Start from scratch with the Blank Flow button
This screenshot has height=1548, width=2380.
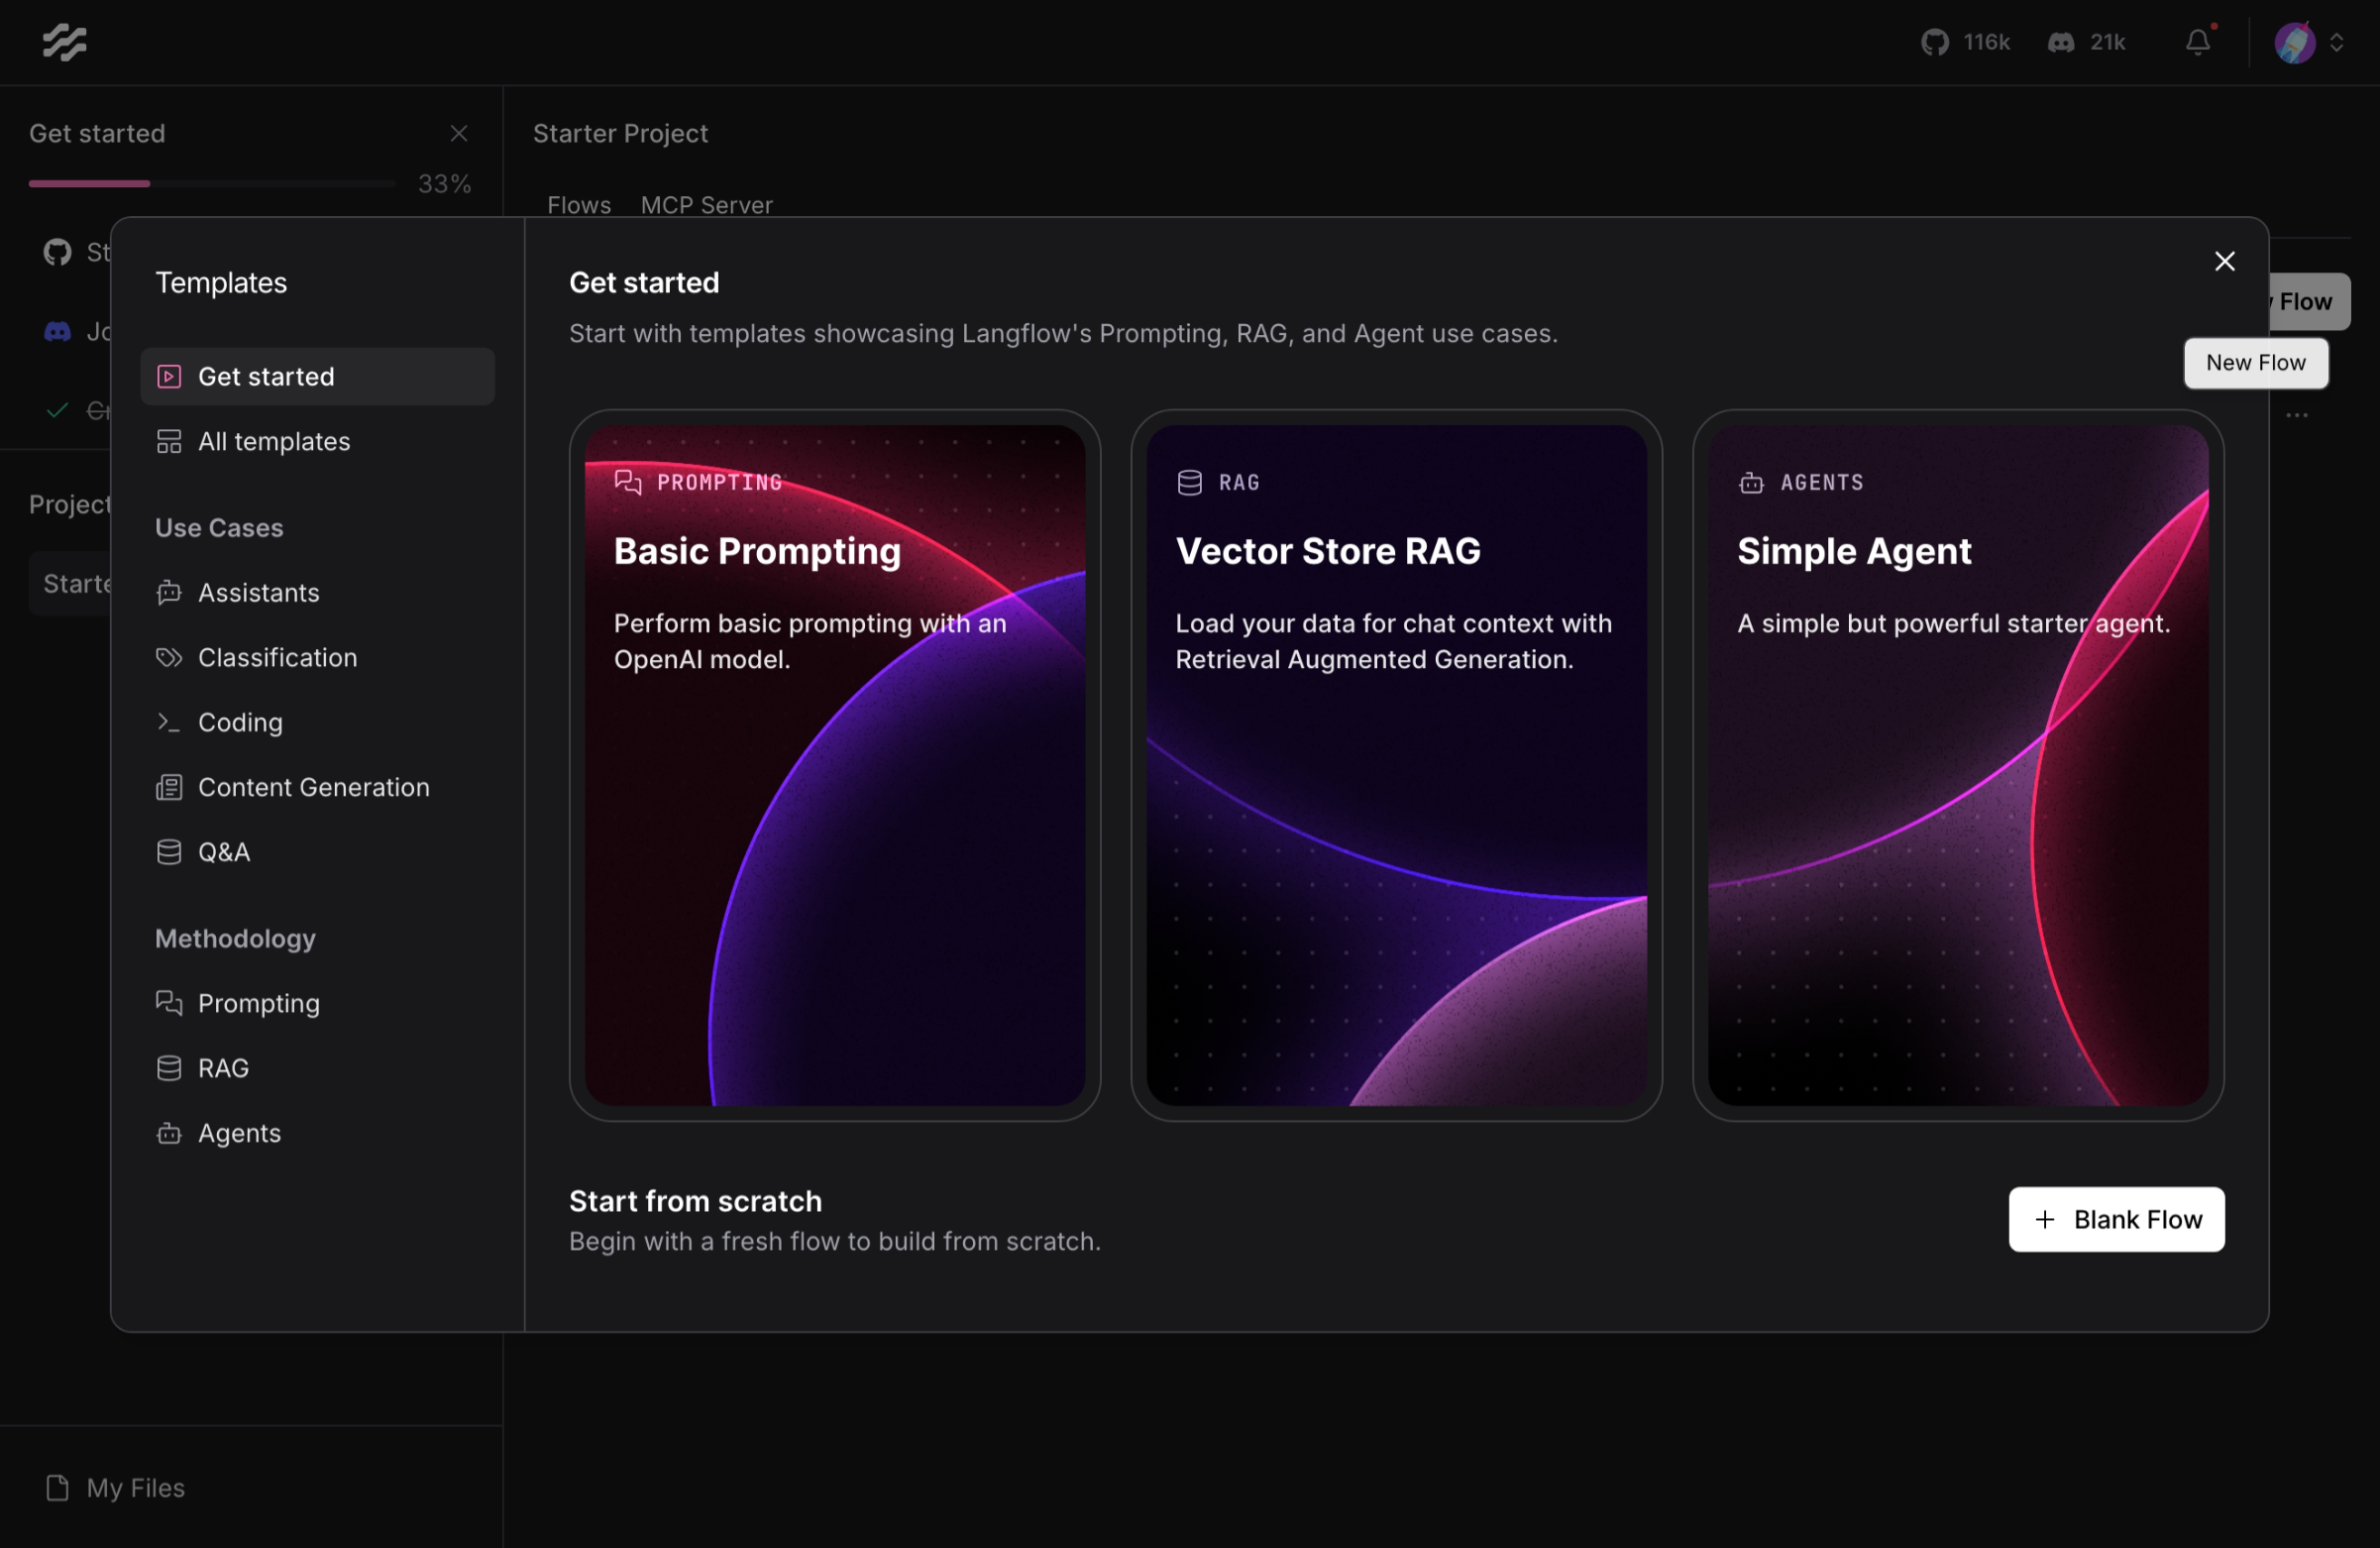(2116, 1219)
